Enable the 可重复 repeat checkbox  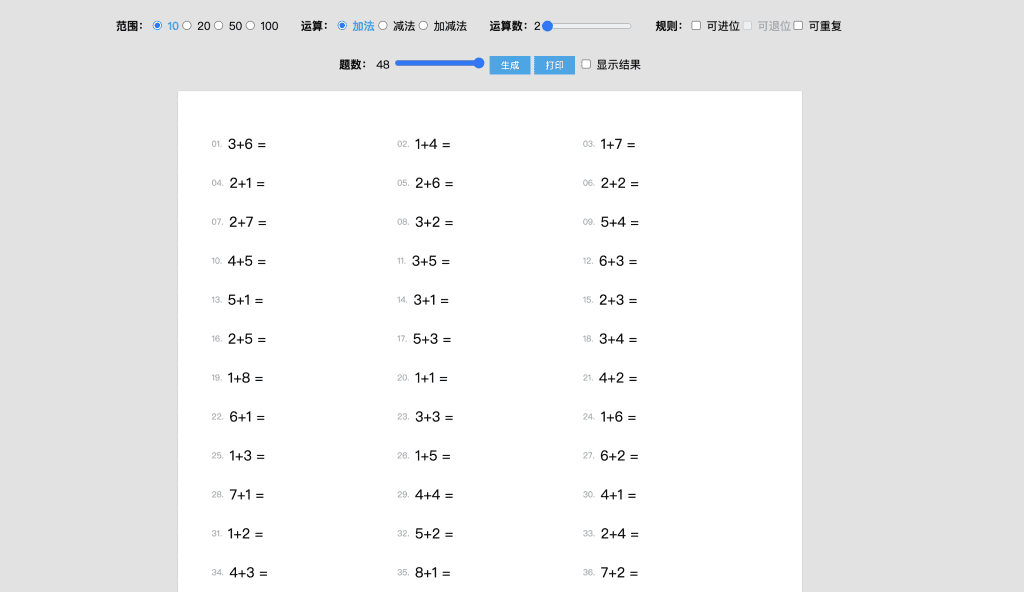(x=798, y=25)
